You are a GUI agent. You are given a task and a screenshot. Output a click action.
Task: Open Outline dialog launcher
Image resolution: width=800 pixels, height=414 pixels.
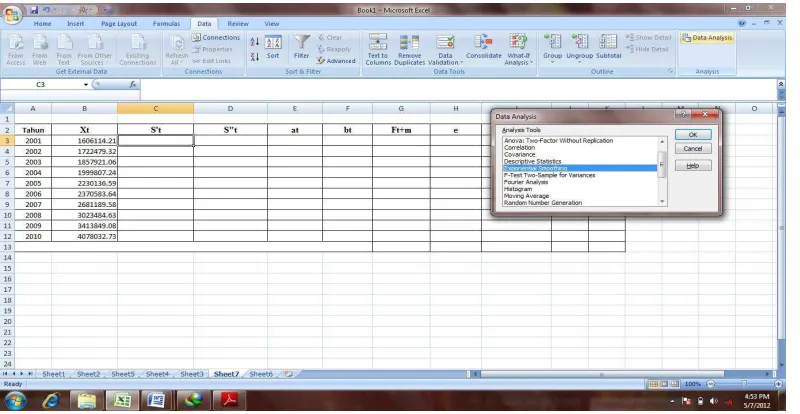(x=671, y=72)
